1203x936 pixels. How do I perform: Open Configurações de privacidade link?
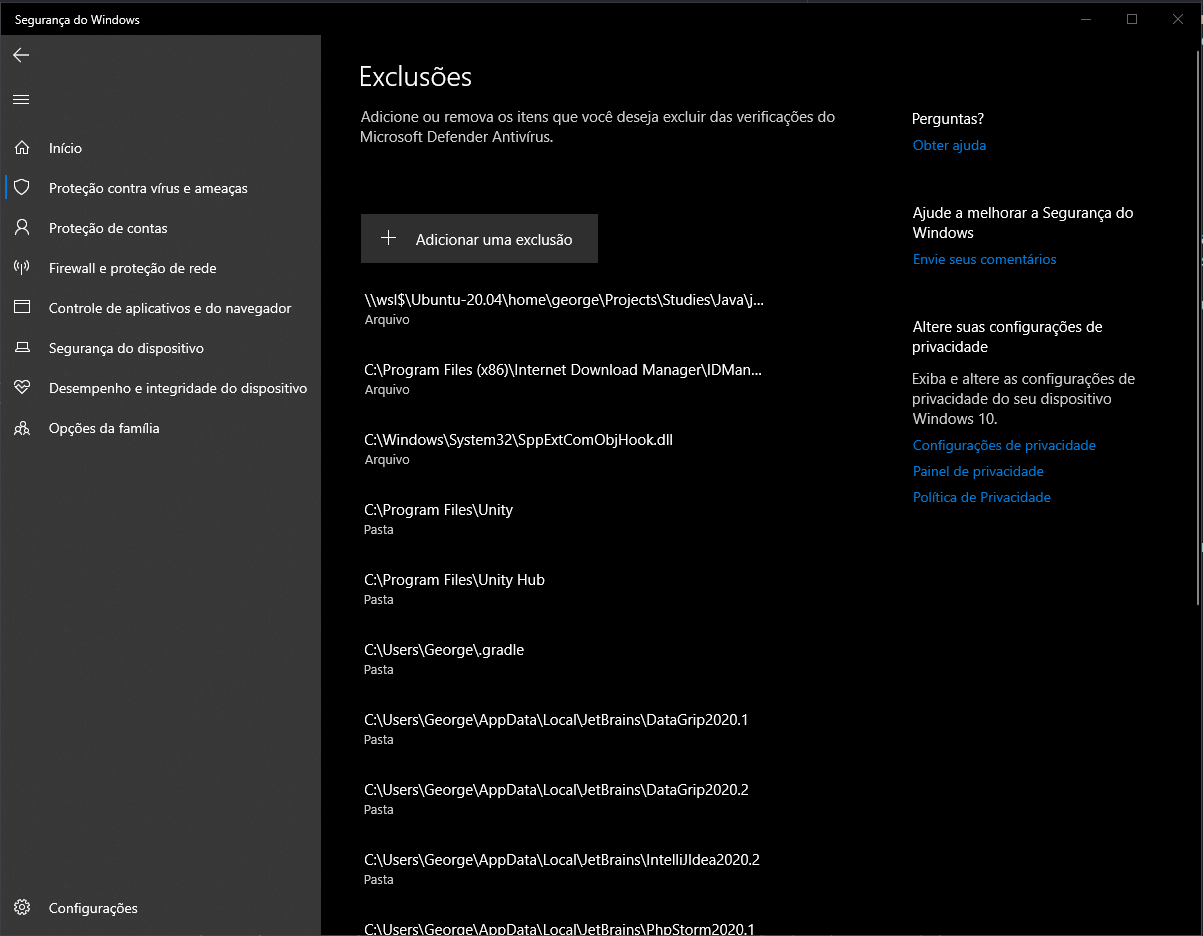[1004, 445]
